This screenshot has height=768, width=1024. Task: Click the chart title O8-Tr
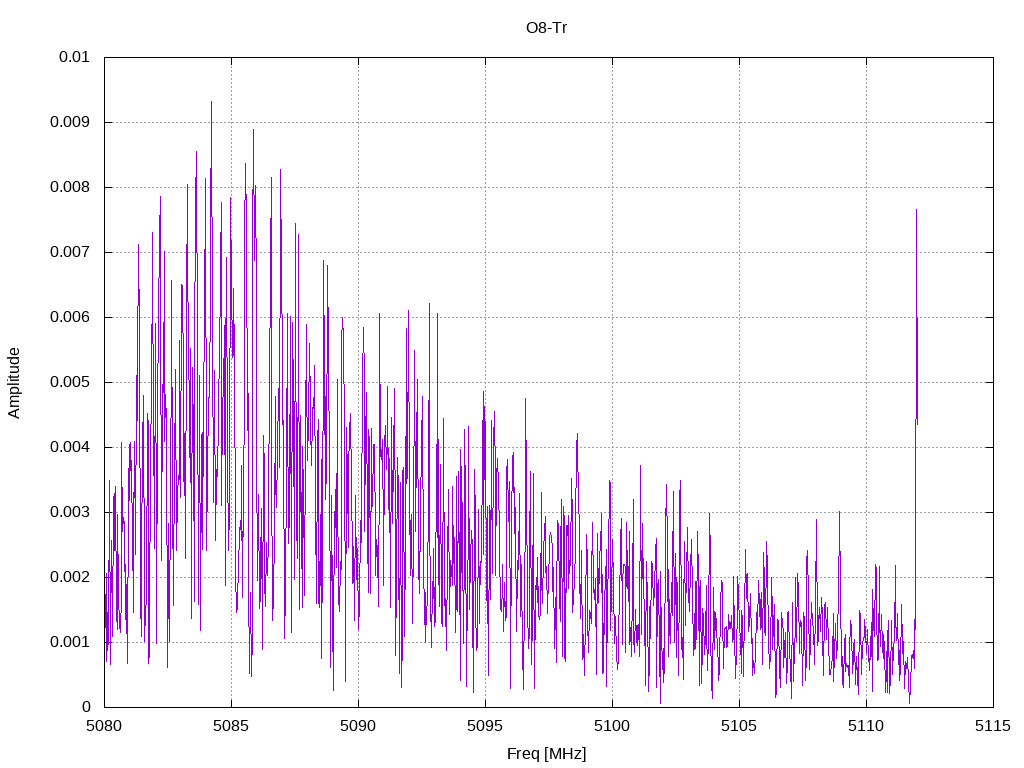point(546,27)
